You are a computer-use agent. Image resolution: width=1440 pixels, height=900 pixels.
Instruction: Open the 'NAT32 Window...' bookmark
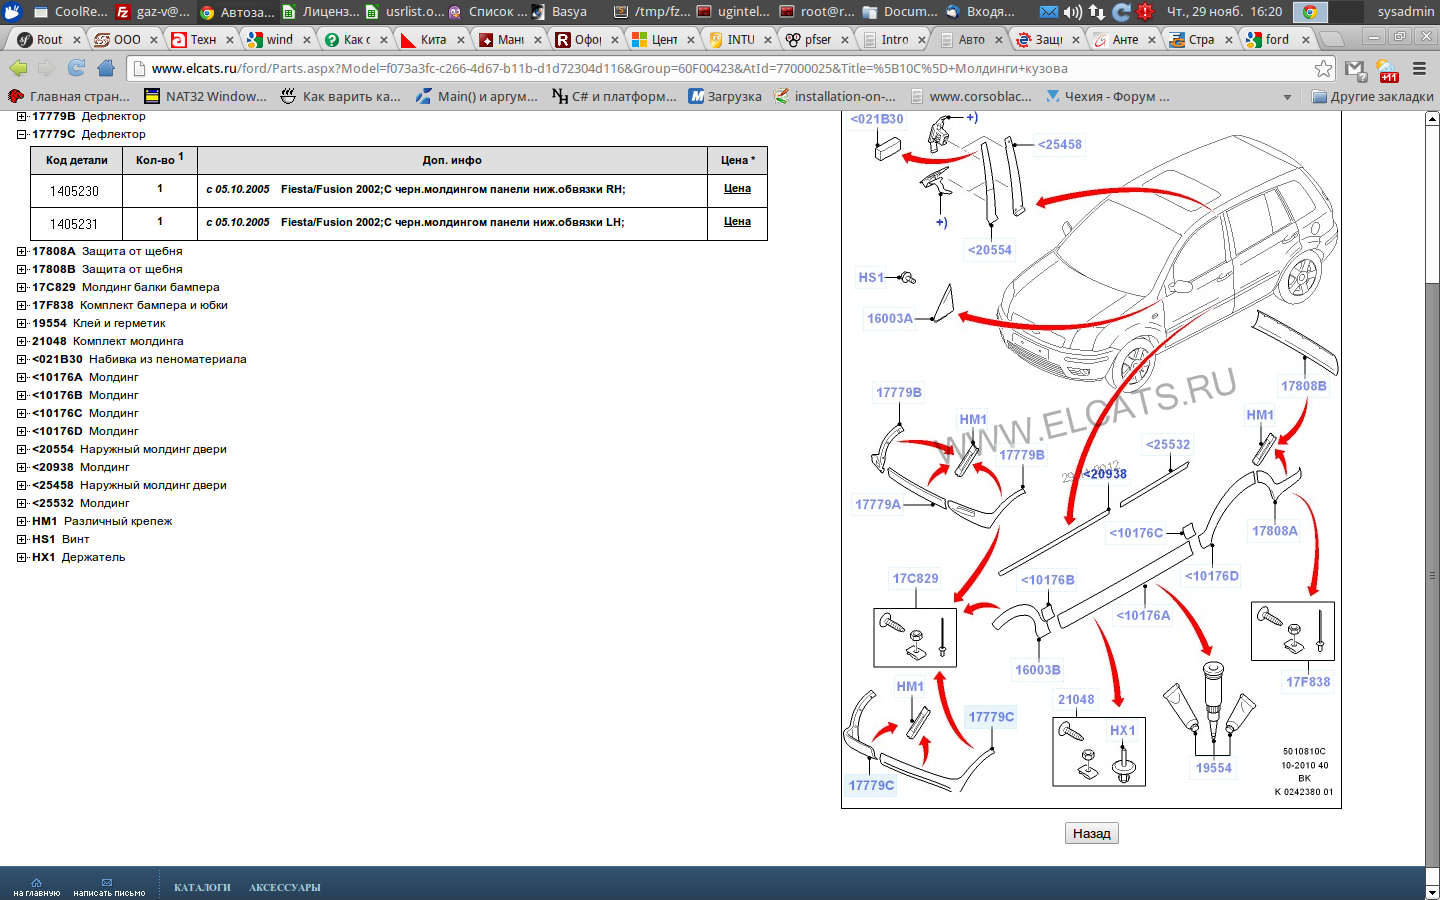click(206, 97)
